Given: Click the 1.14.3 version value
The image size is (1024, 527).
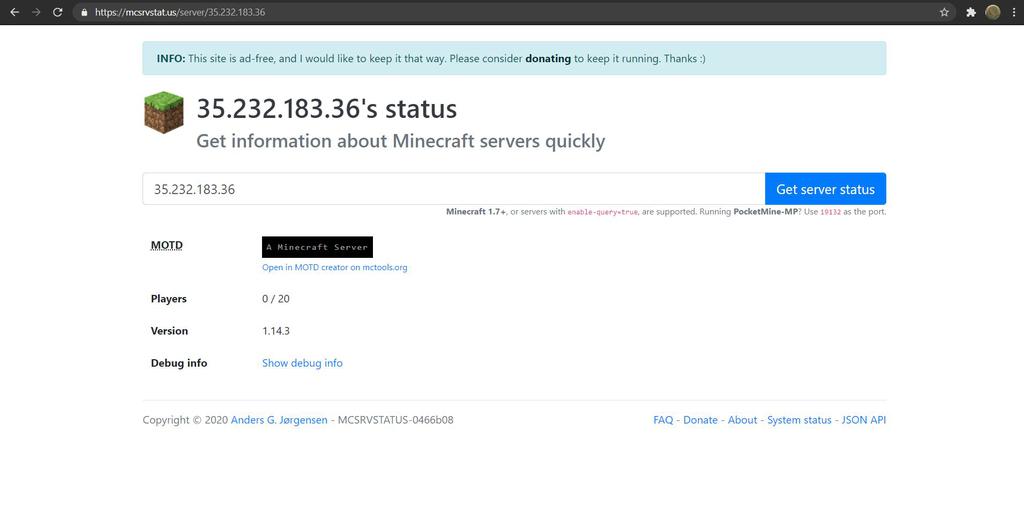Looking at the screenshot, I should click(x=276, y=331).
